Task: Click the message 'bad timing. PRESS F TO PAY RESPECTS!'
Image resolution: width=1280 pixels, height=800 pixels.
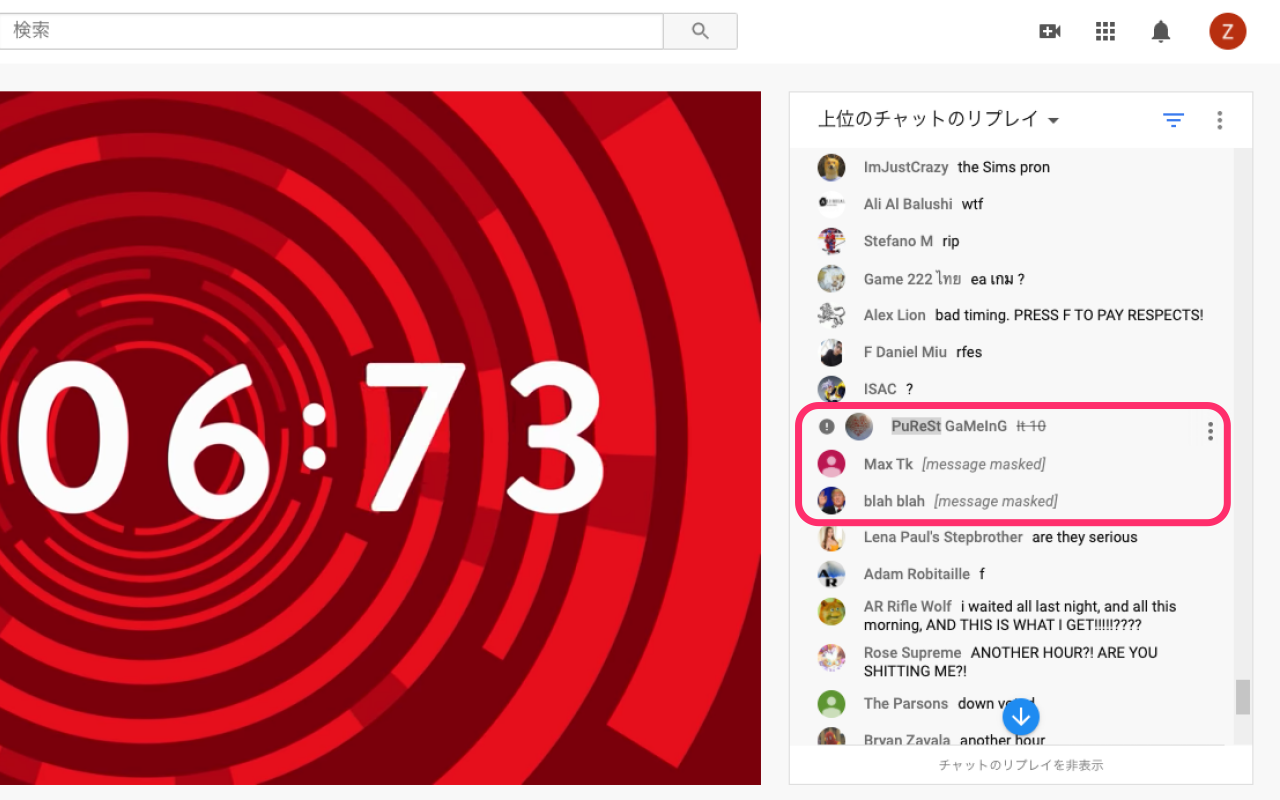Action: [x=1069, y=315]
